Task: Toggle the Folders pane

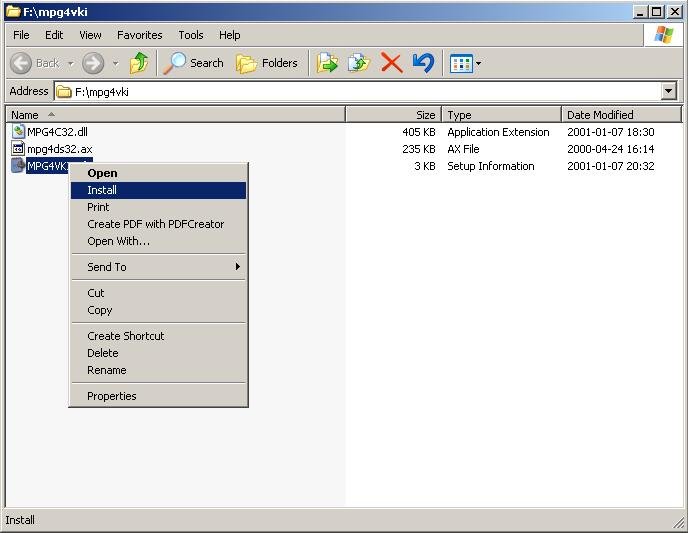Action: pyautogui.click(x=267, y=63)
